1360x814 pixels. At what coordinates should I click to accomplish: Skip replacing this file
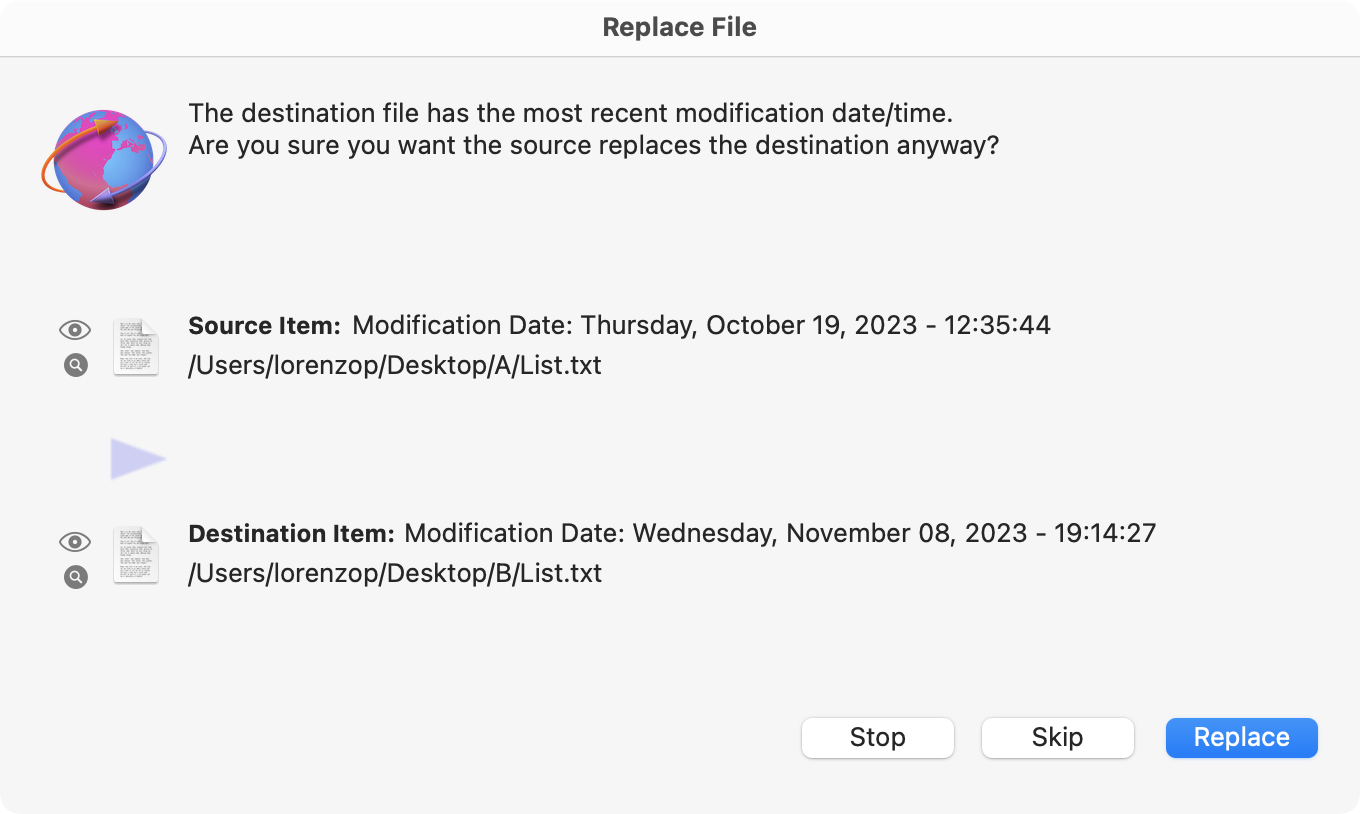(1058, 738)
